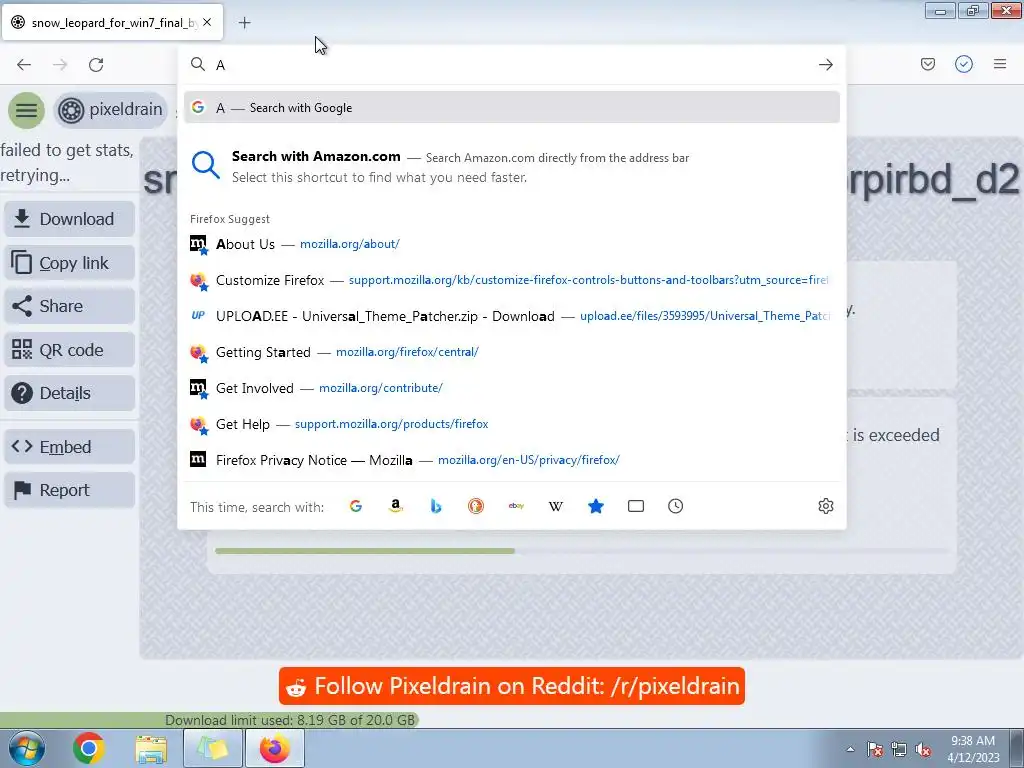
Task: Search bookmarks with star icon
Action: pyautogui.click(x=596, y=506)
